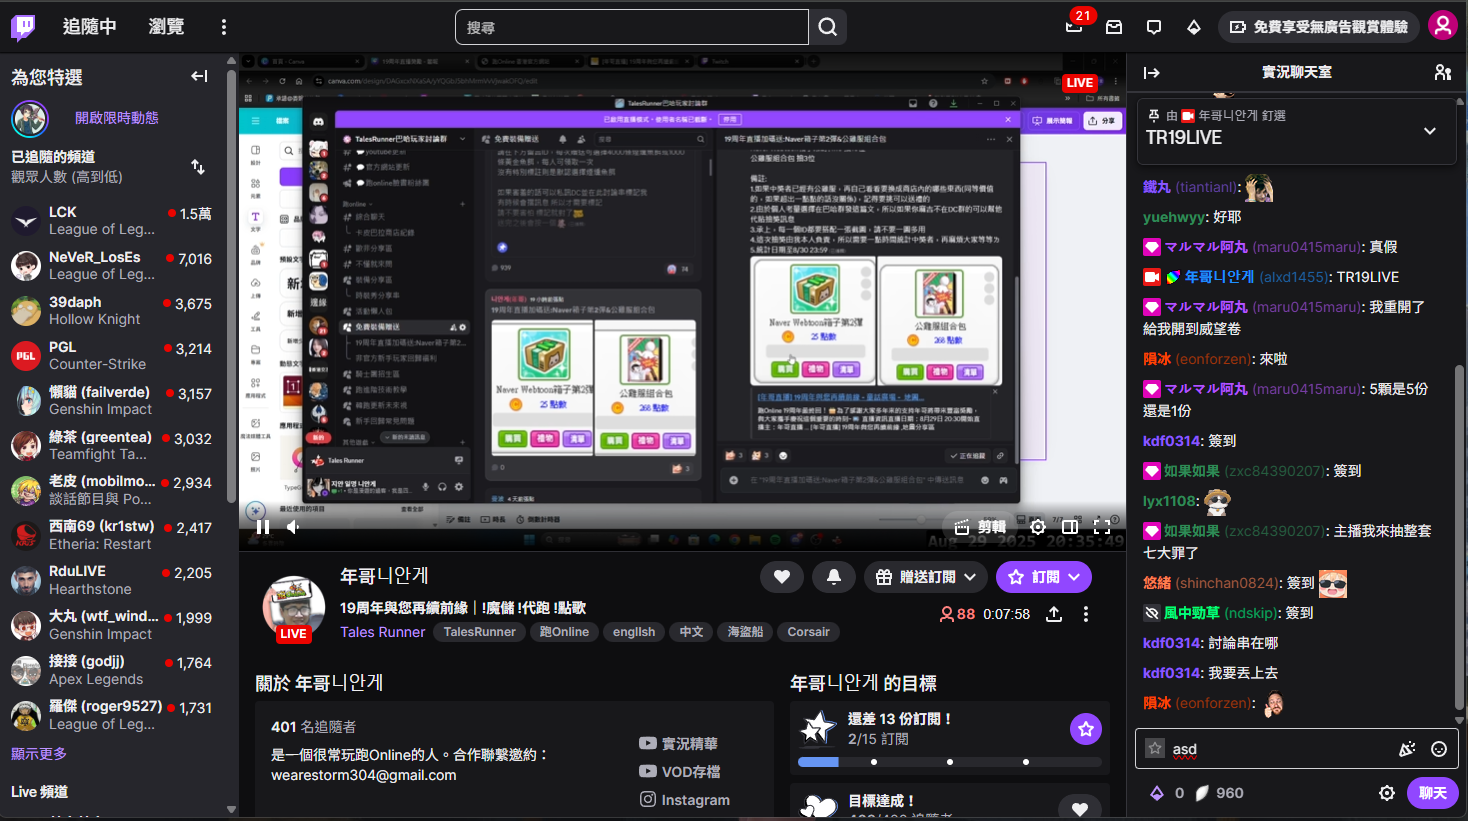This screenshot has height=821, width=1468.
Task: Expand the pinned TR19LIVE message
Action: point(1430,131)
